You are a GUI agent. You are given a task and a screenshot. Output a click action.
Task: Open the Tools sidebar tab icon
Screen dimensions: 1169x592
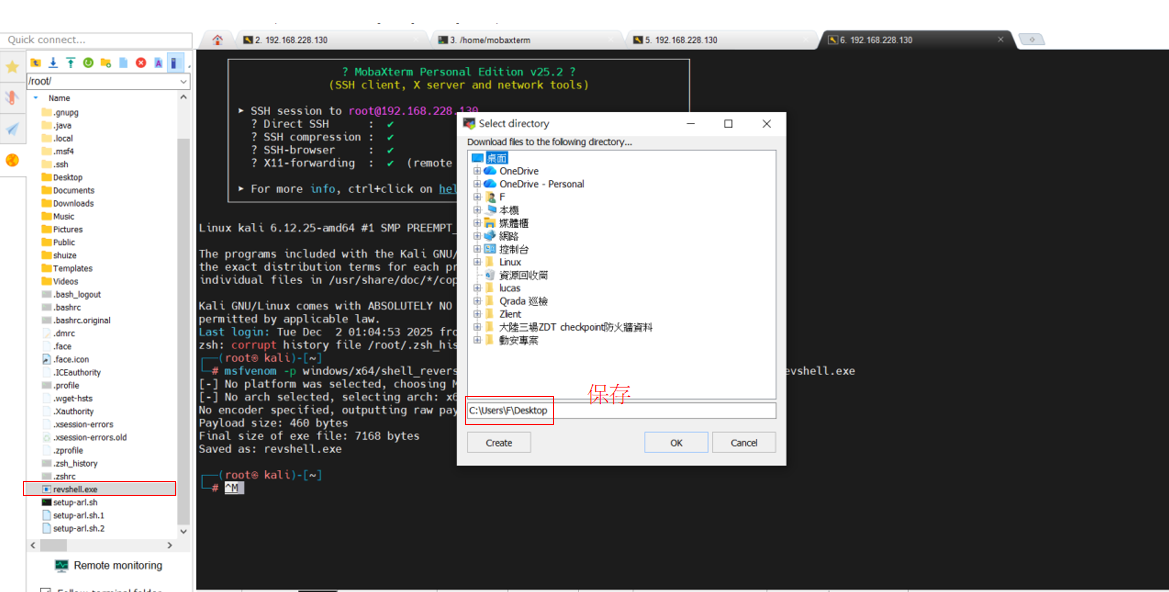coord(12,98)
